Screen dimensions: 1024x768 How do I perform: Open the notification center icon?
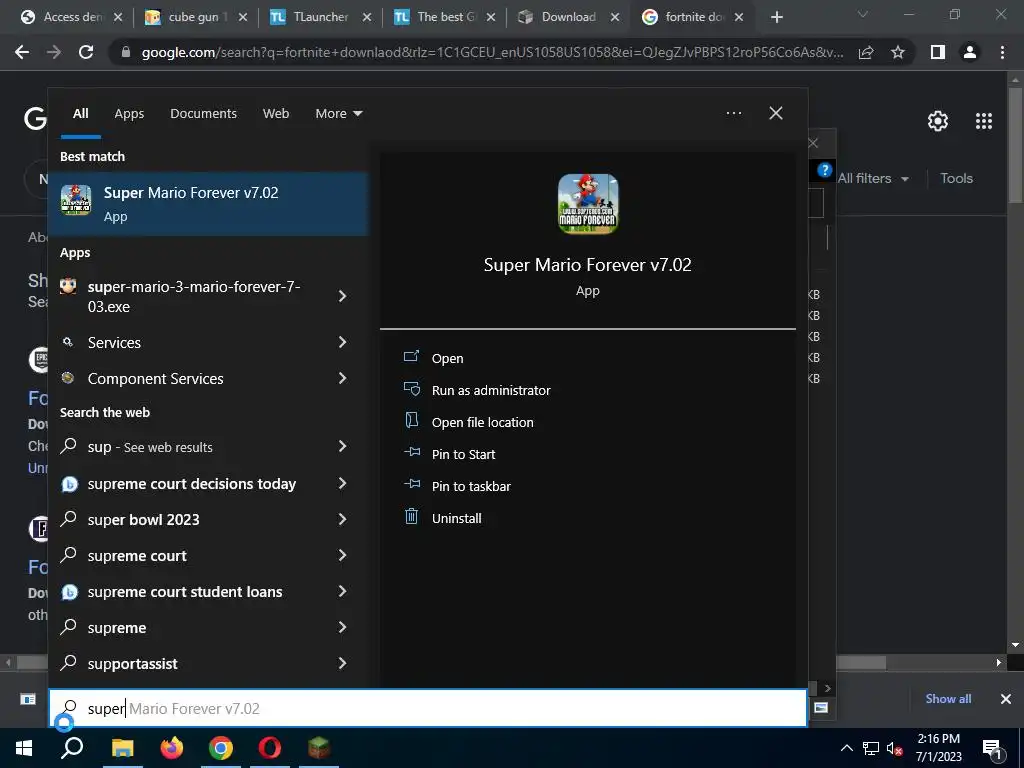(x=991, y=748)
